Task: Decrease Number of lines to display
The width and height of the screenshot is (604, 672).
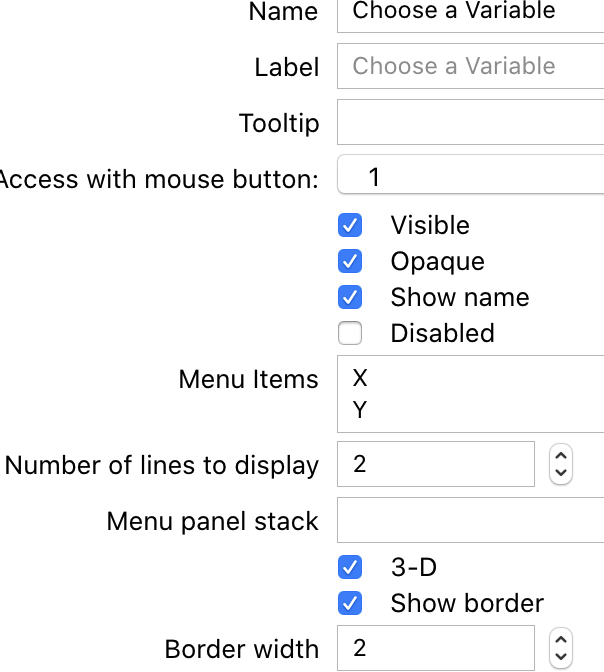Action: pyautogui.click(x=561, y=473)
